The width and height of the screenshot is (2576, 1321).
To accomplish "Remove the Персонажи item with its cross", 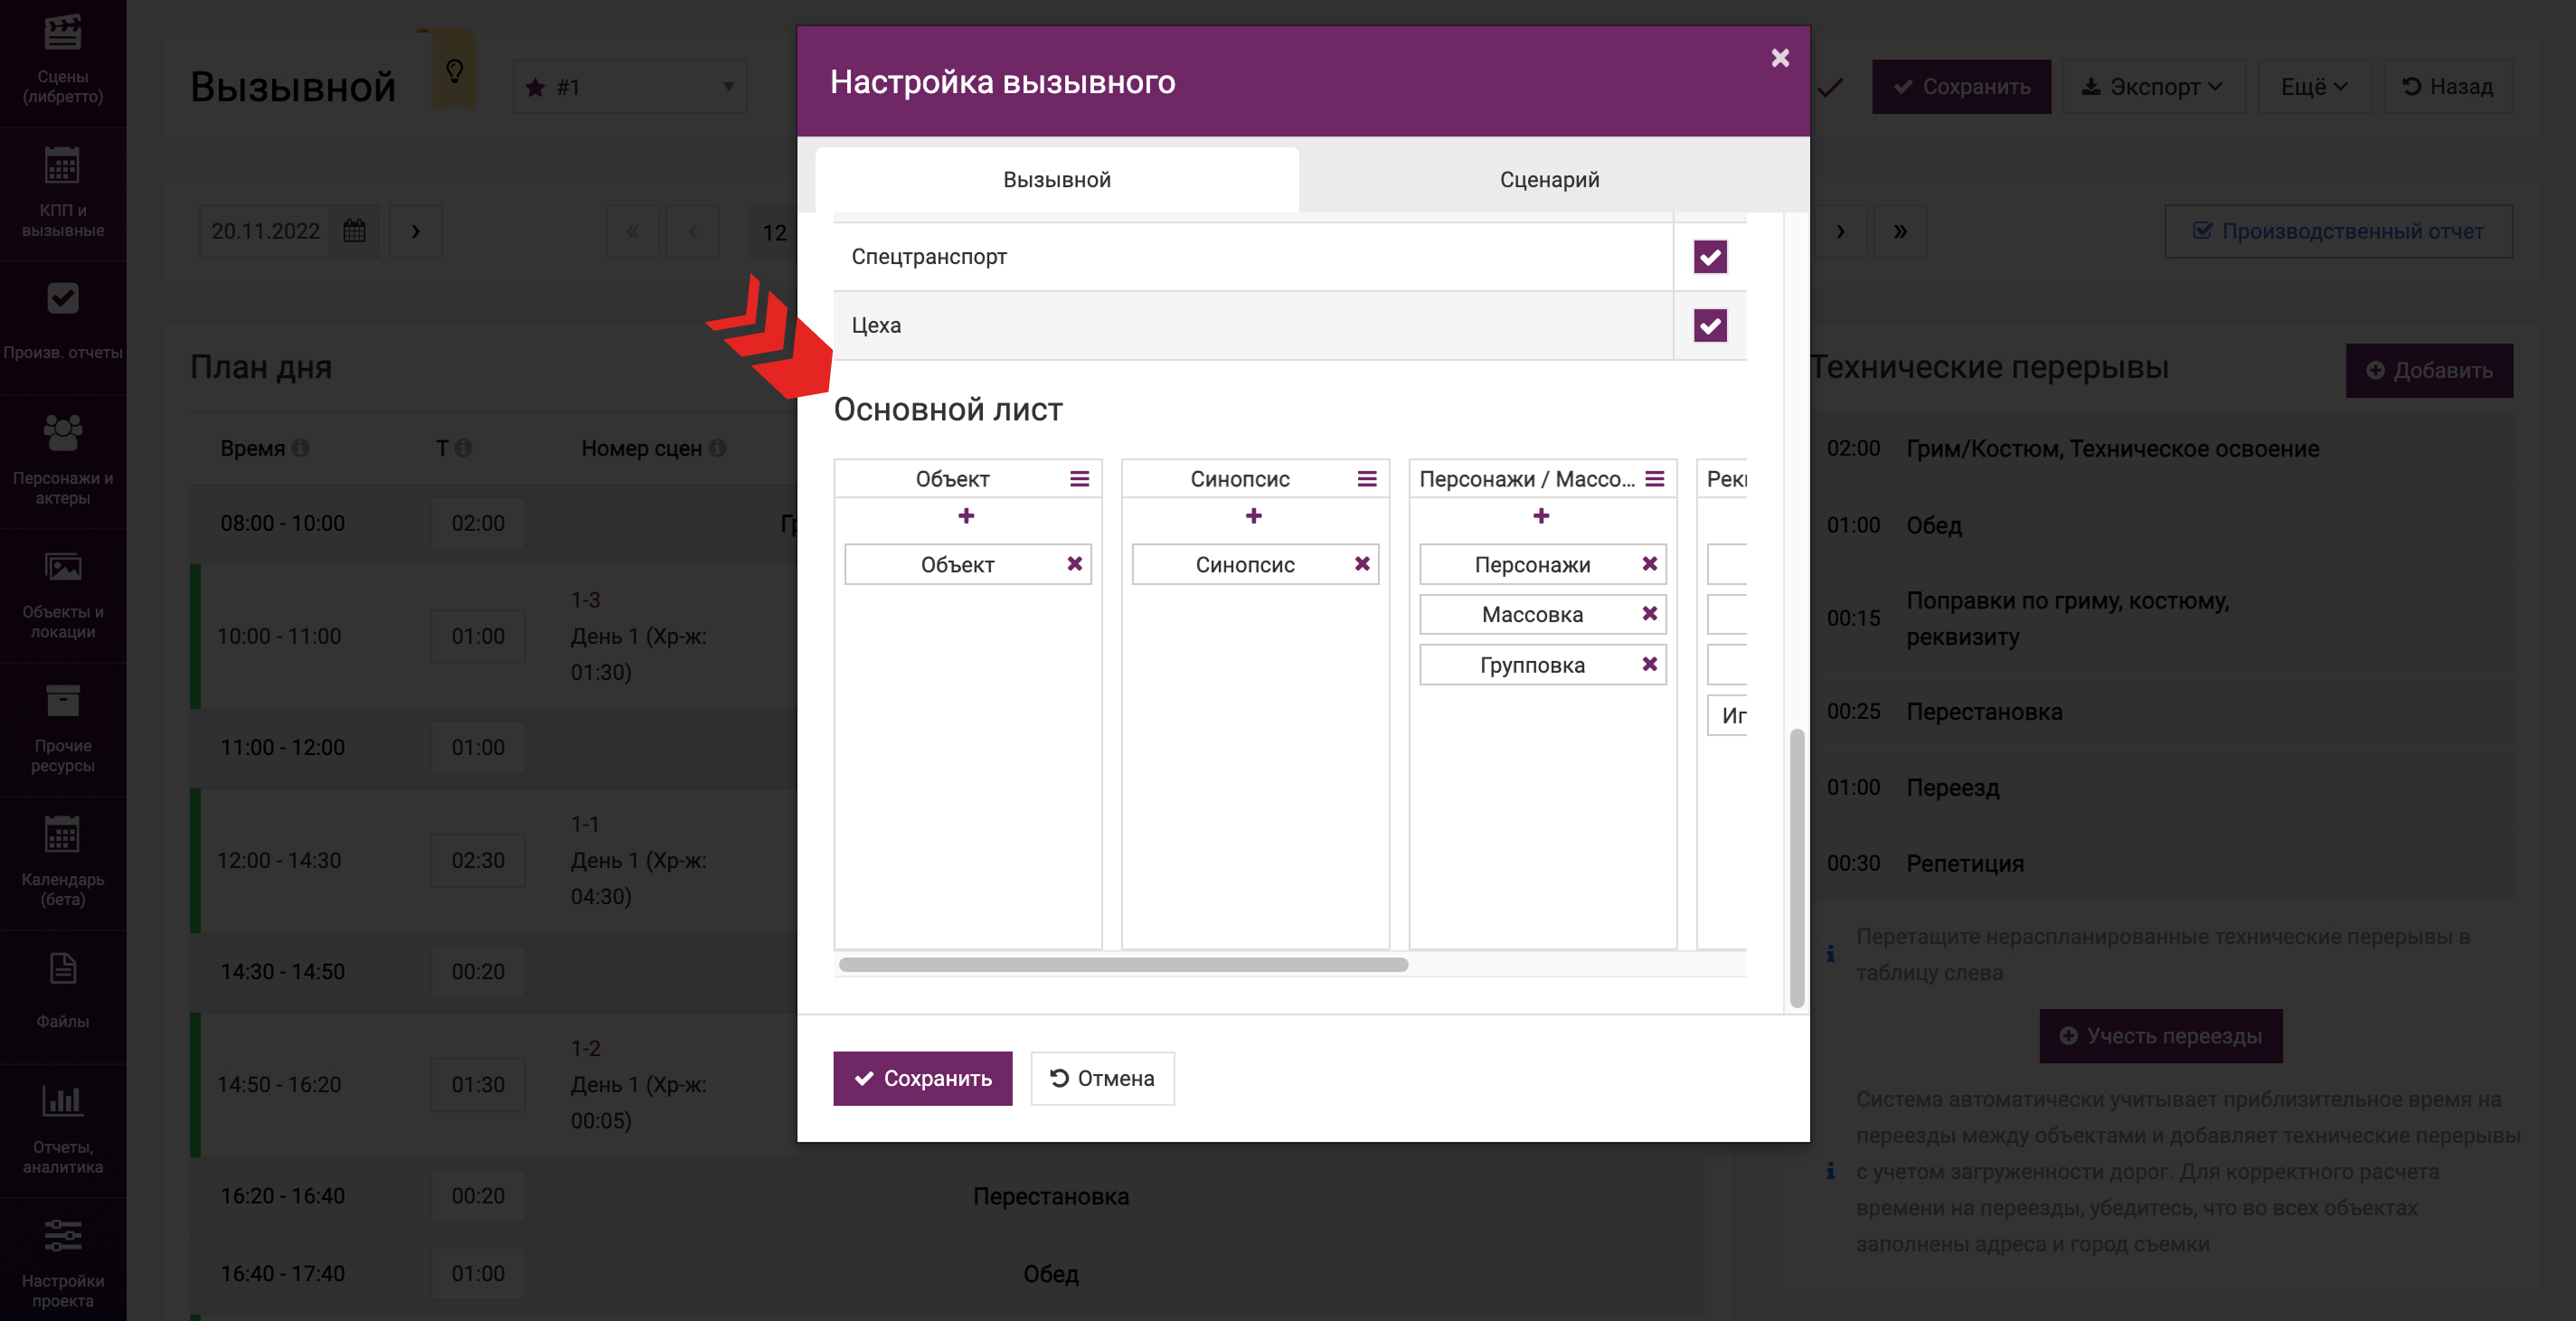I will (1650, 564).
